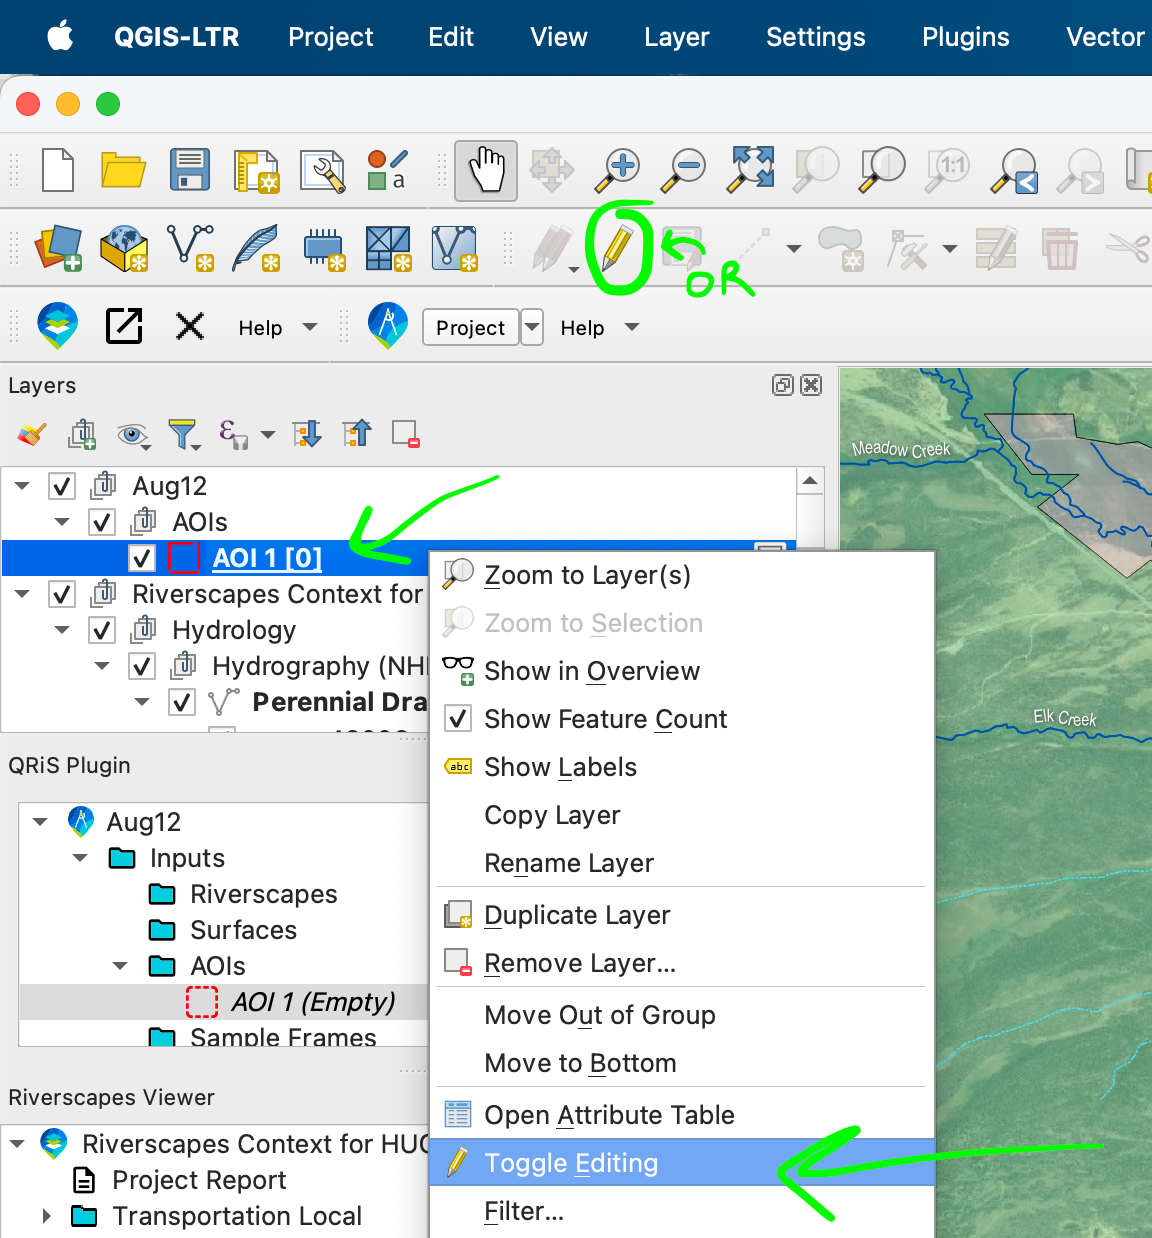This screenshot has height=1238, width=1152.
Task: Open the Settings menu
Action: pyautogui.click(x=815, y=37)
